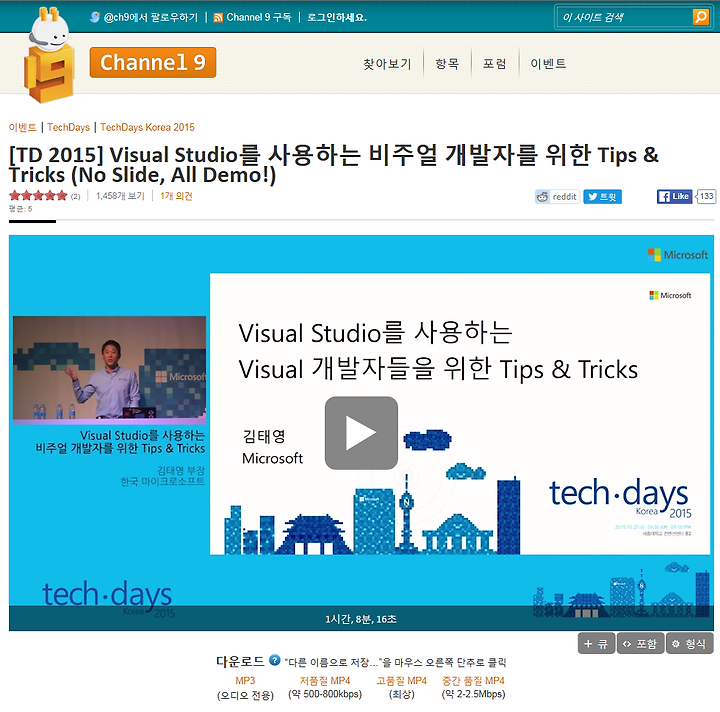Click the Facebook Like button
This screenshot has height=712, width=720.
[x=674, y=196]
